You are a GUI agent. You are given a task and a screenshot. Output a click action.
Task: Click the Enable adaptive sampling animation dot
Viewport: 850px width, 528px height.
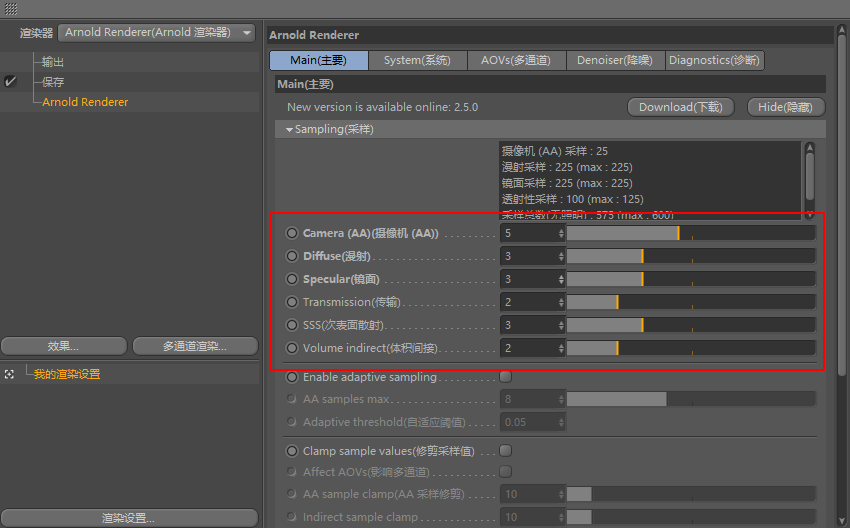tap(292, 377)
